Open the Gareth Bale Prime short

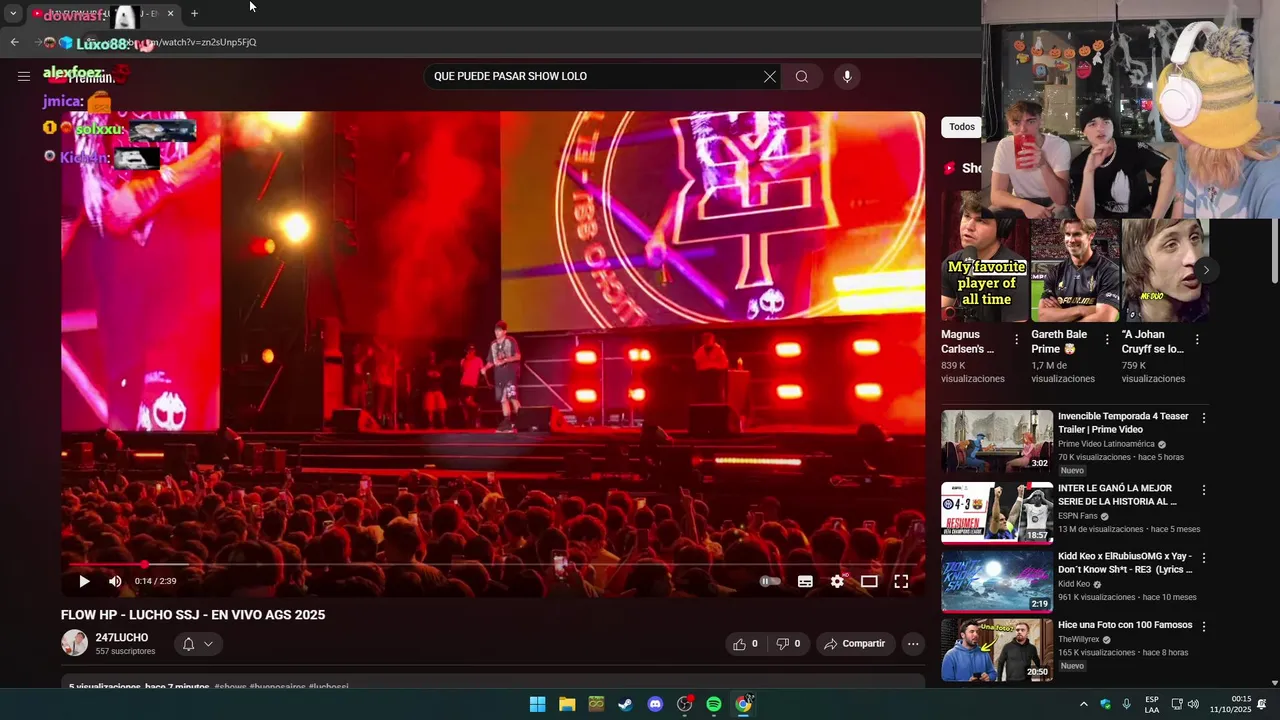coord(1075,270)
